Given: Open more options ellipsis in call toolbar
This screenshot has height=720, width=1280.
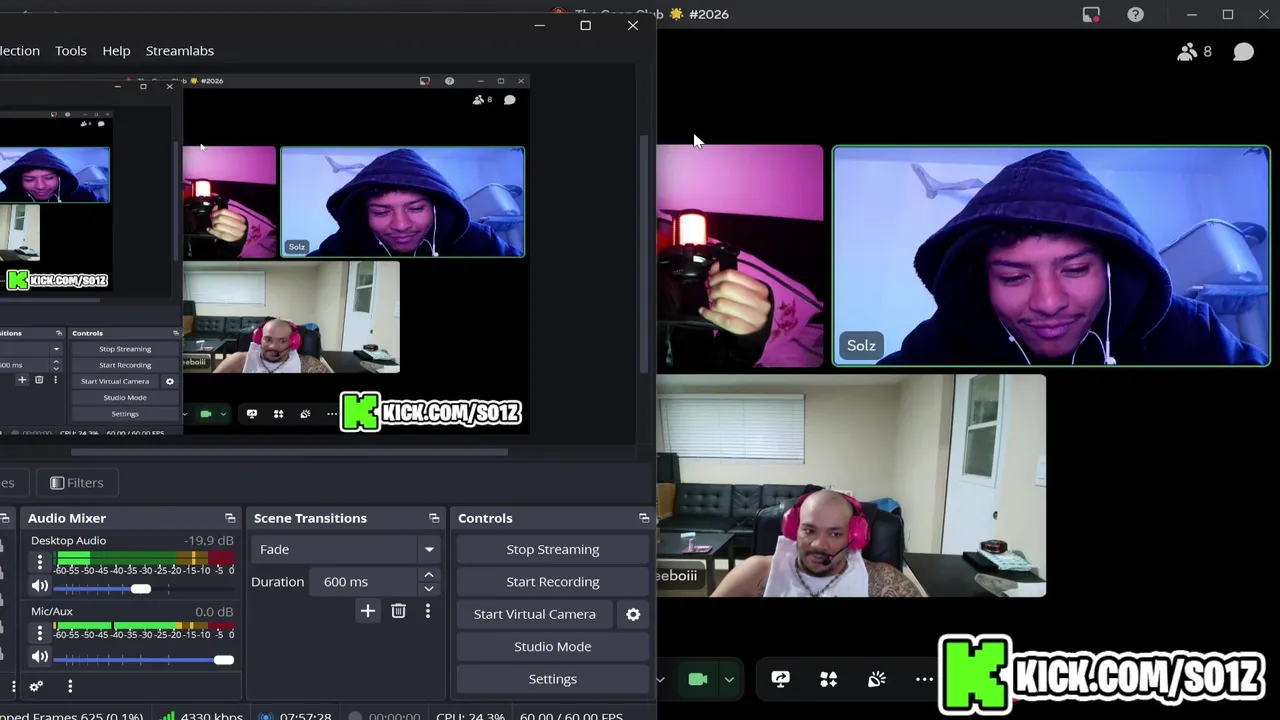Looking at the screenshot, I should (x=924, y=679).
